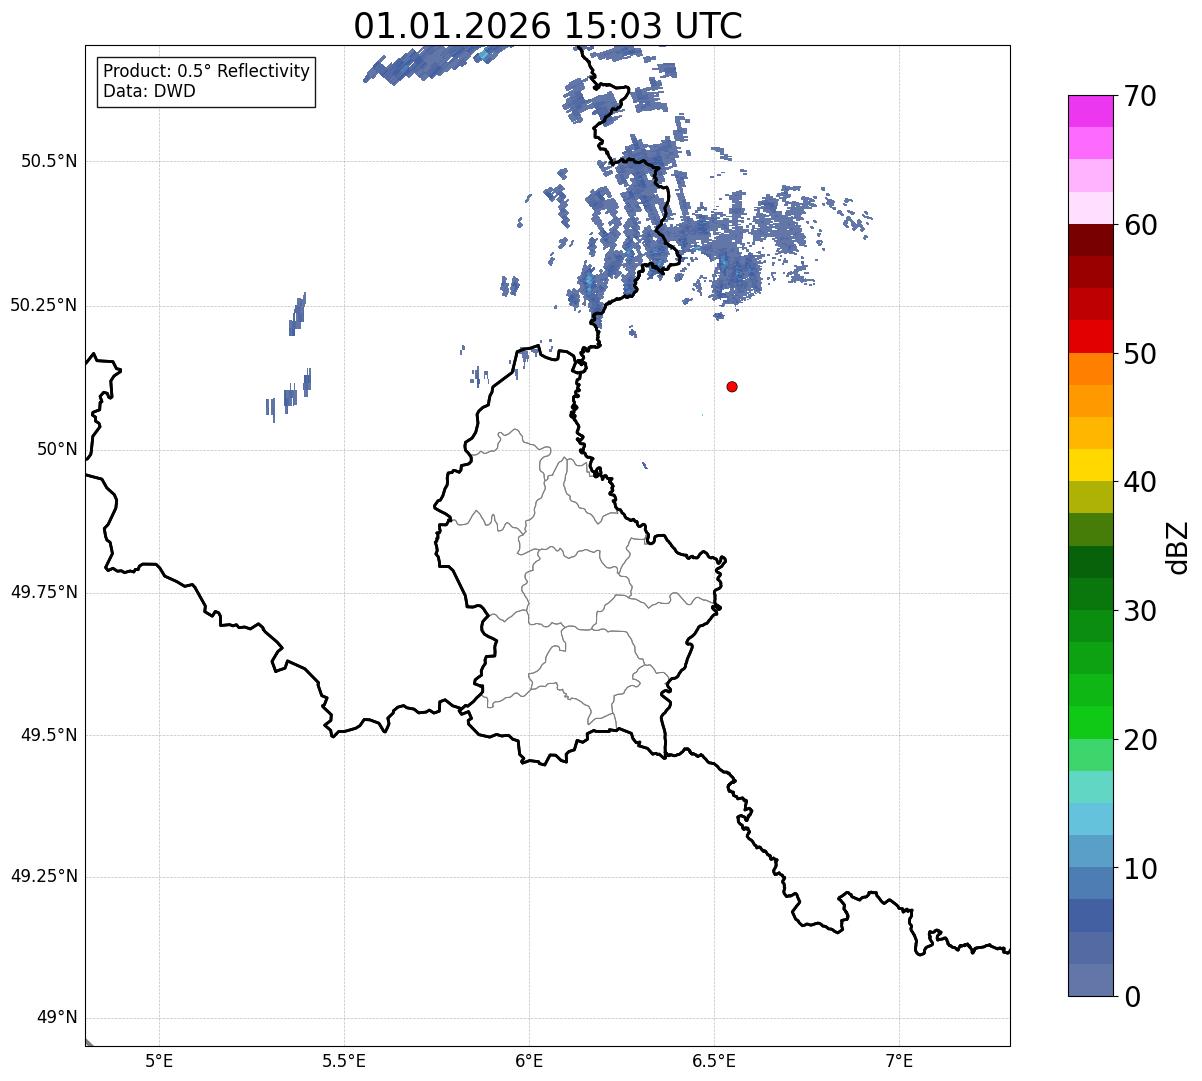The image size is (1202, 1081).
Task: Click the red station marker dot
Action: coord(732,386)
